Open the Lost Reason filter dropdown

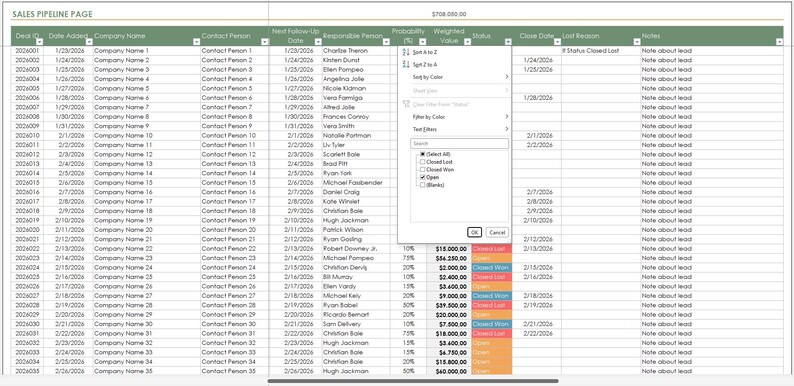[637, 42]
